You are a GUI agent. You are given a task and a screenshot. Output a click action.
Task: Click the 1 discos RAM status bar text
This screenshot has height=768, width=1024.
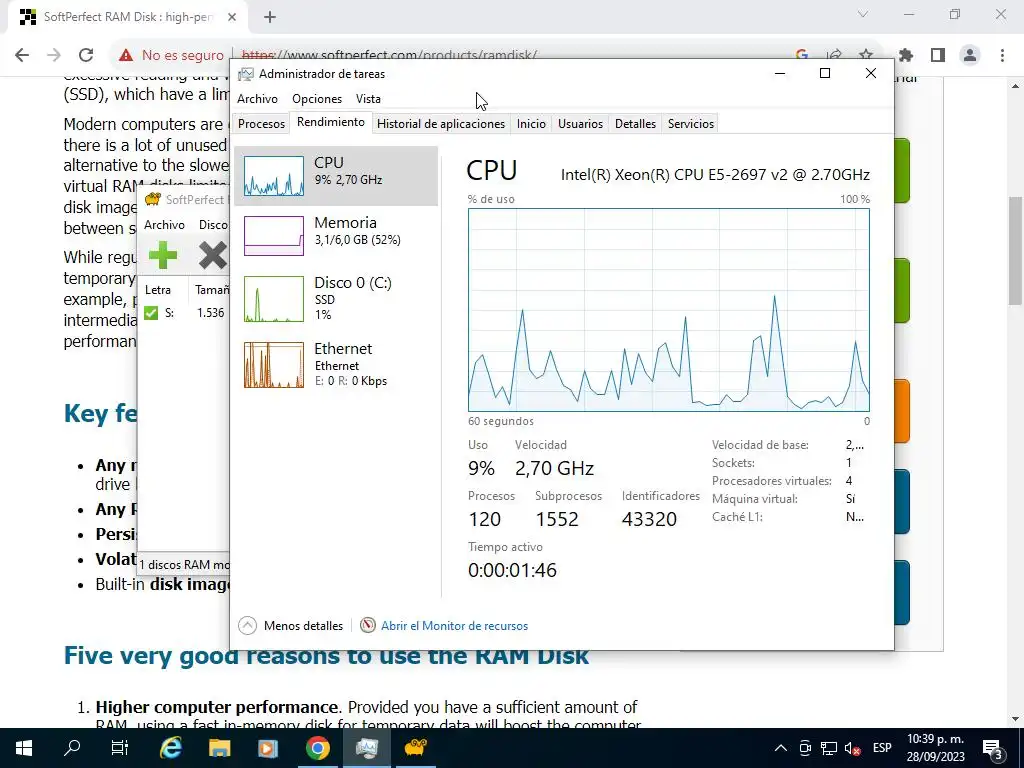[184, 565]
